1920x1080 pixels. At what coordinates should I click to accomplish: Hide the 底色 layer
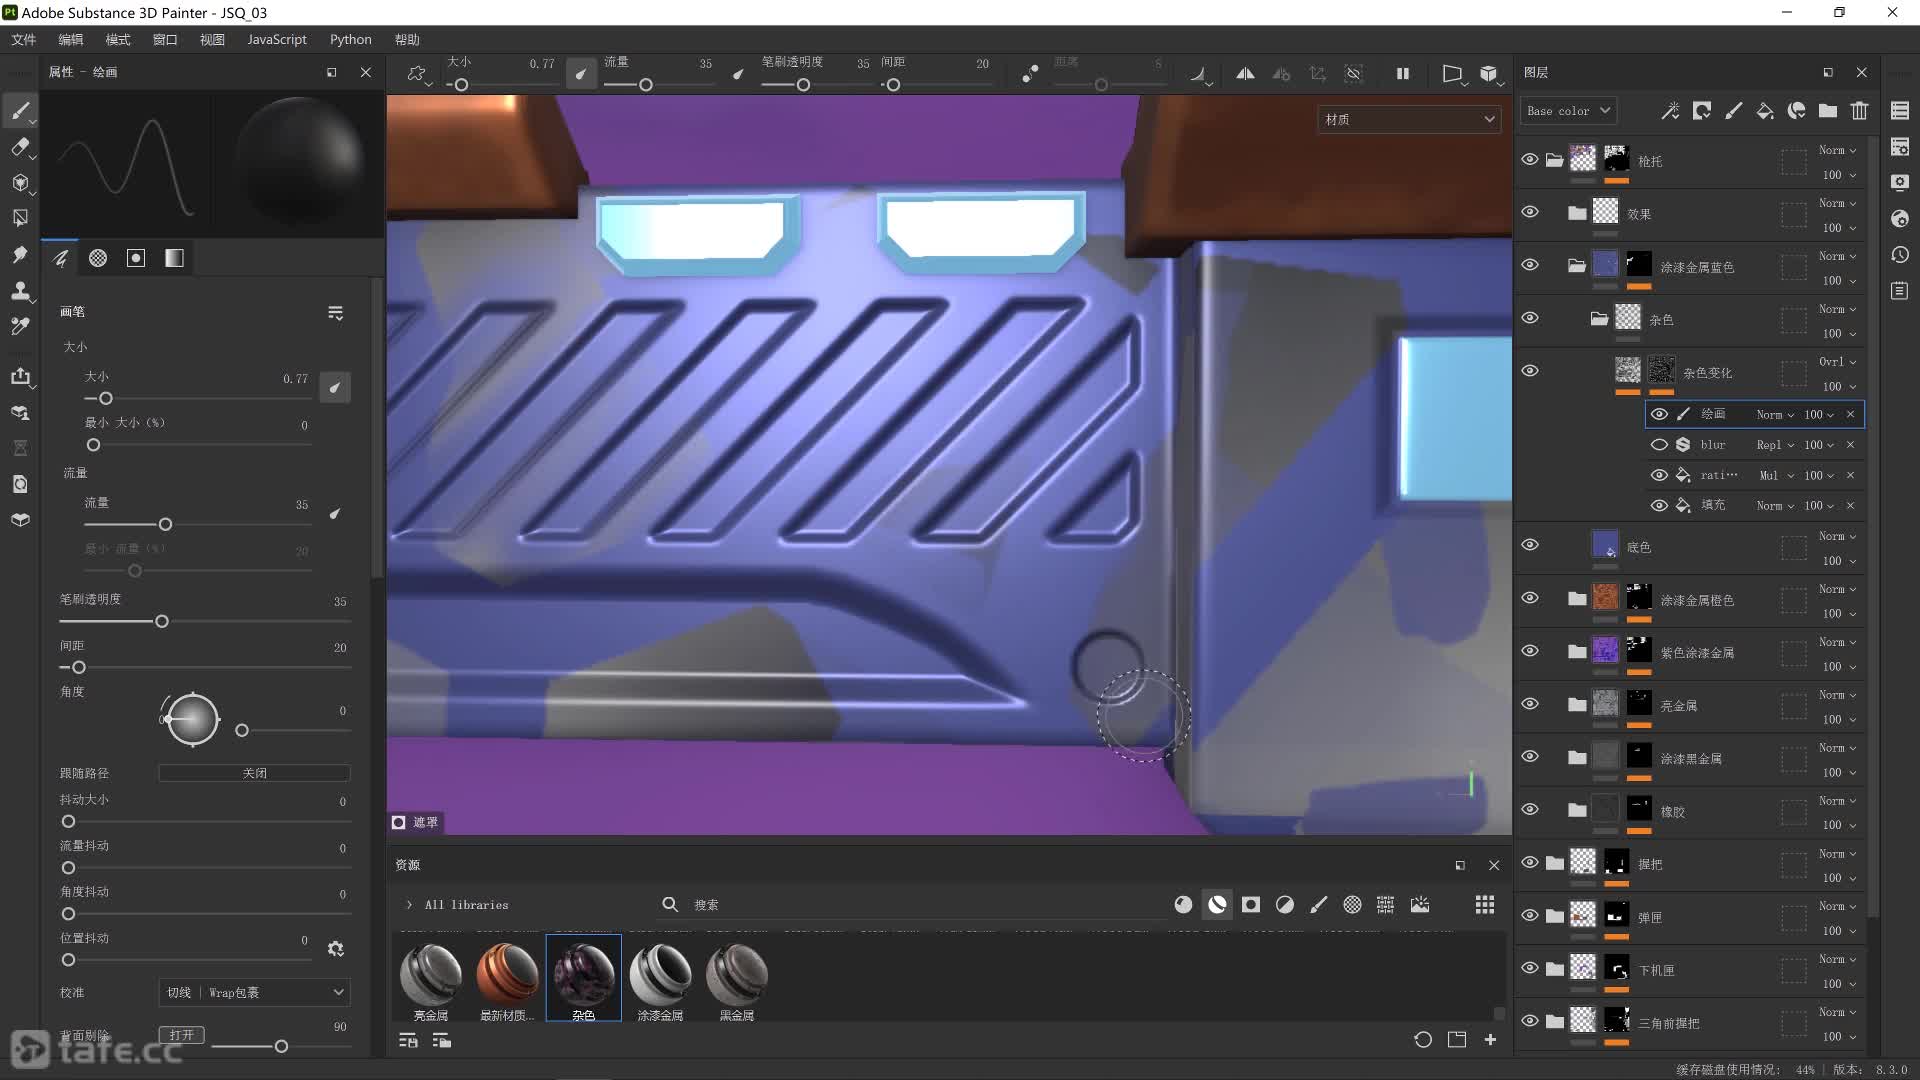tap(1530, 545)
